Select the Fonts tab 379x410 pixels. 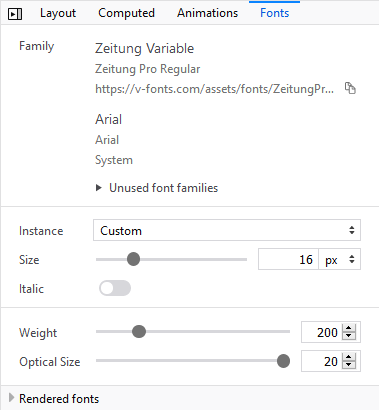pos(274,13)
